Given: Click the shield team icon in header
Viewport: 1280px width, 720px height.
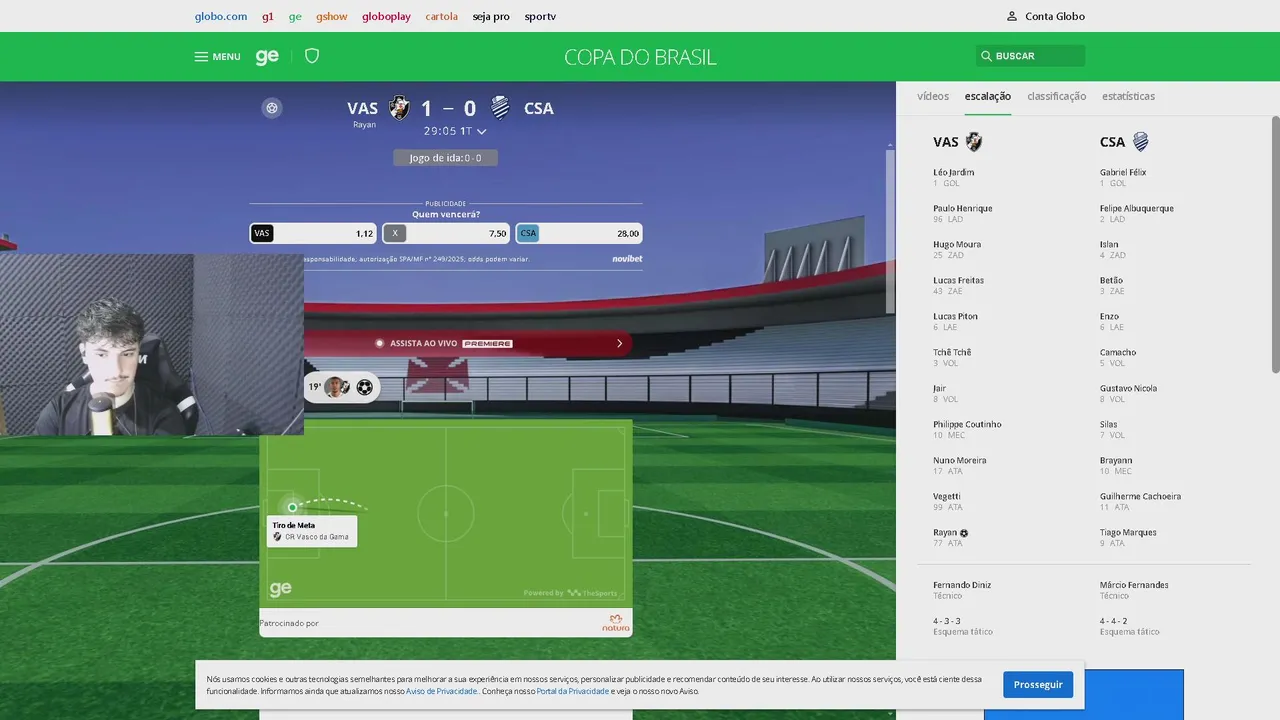Looking at the screenshot, I should click(312, 56).
